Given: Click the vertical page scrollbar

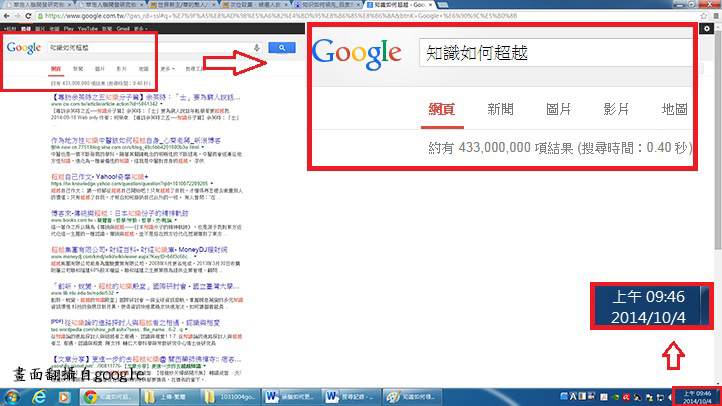Looking at the screenshot, I should 717,205.
